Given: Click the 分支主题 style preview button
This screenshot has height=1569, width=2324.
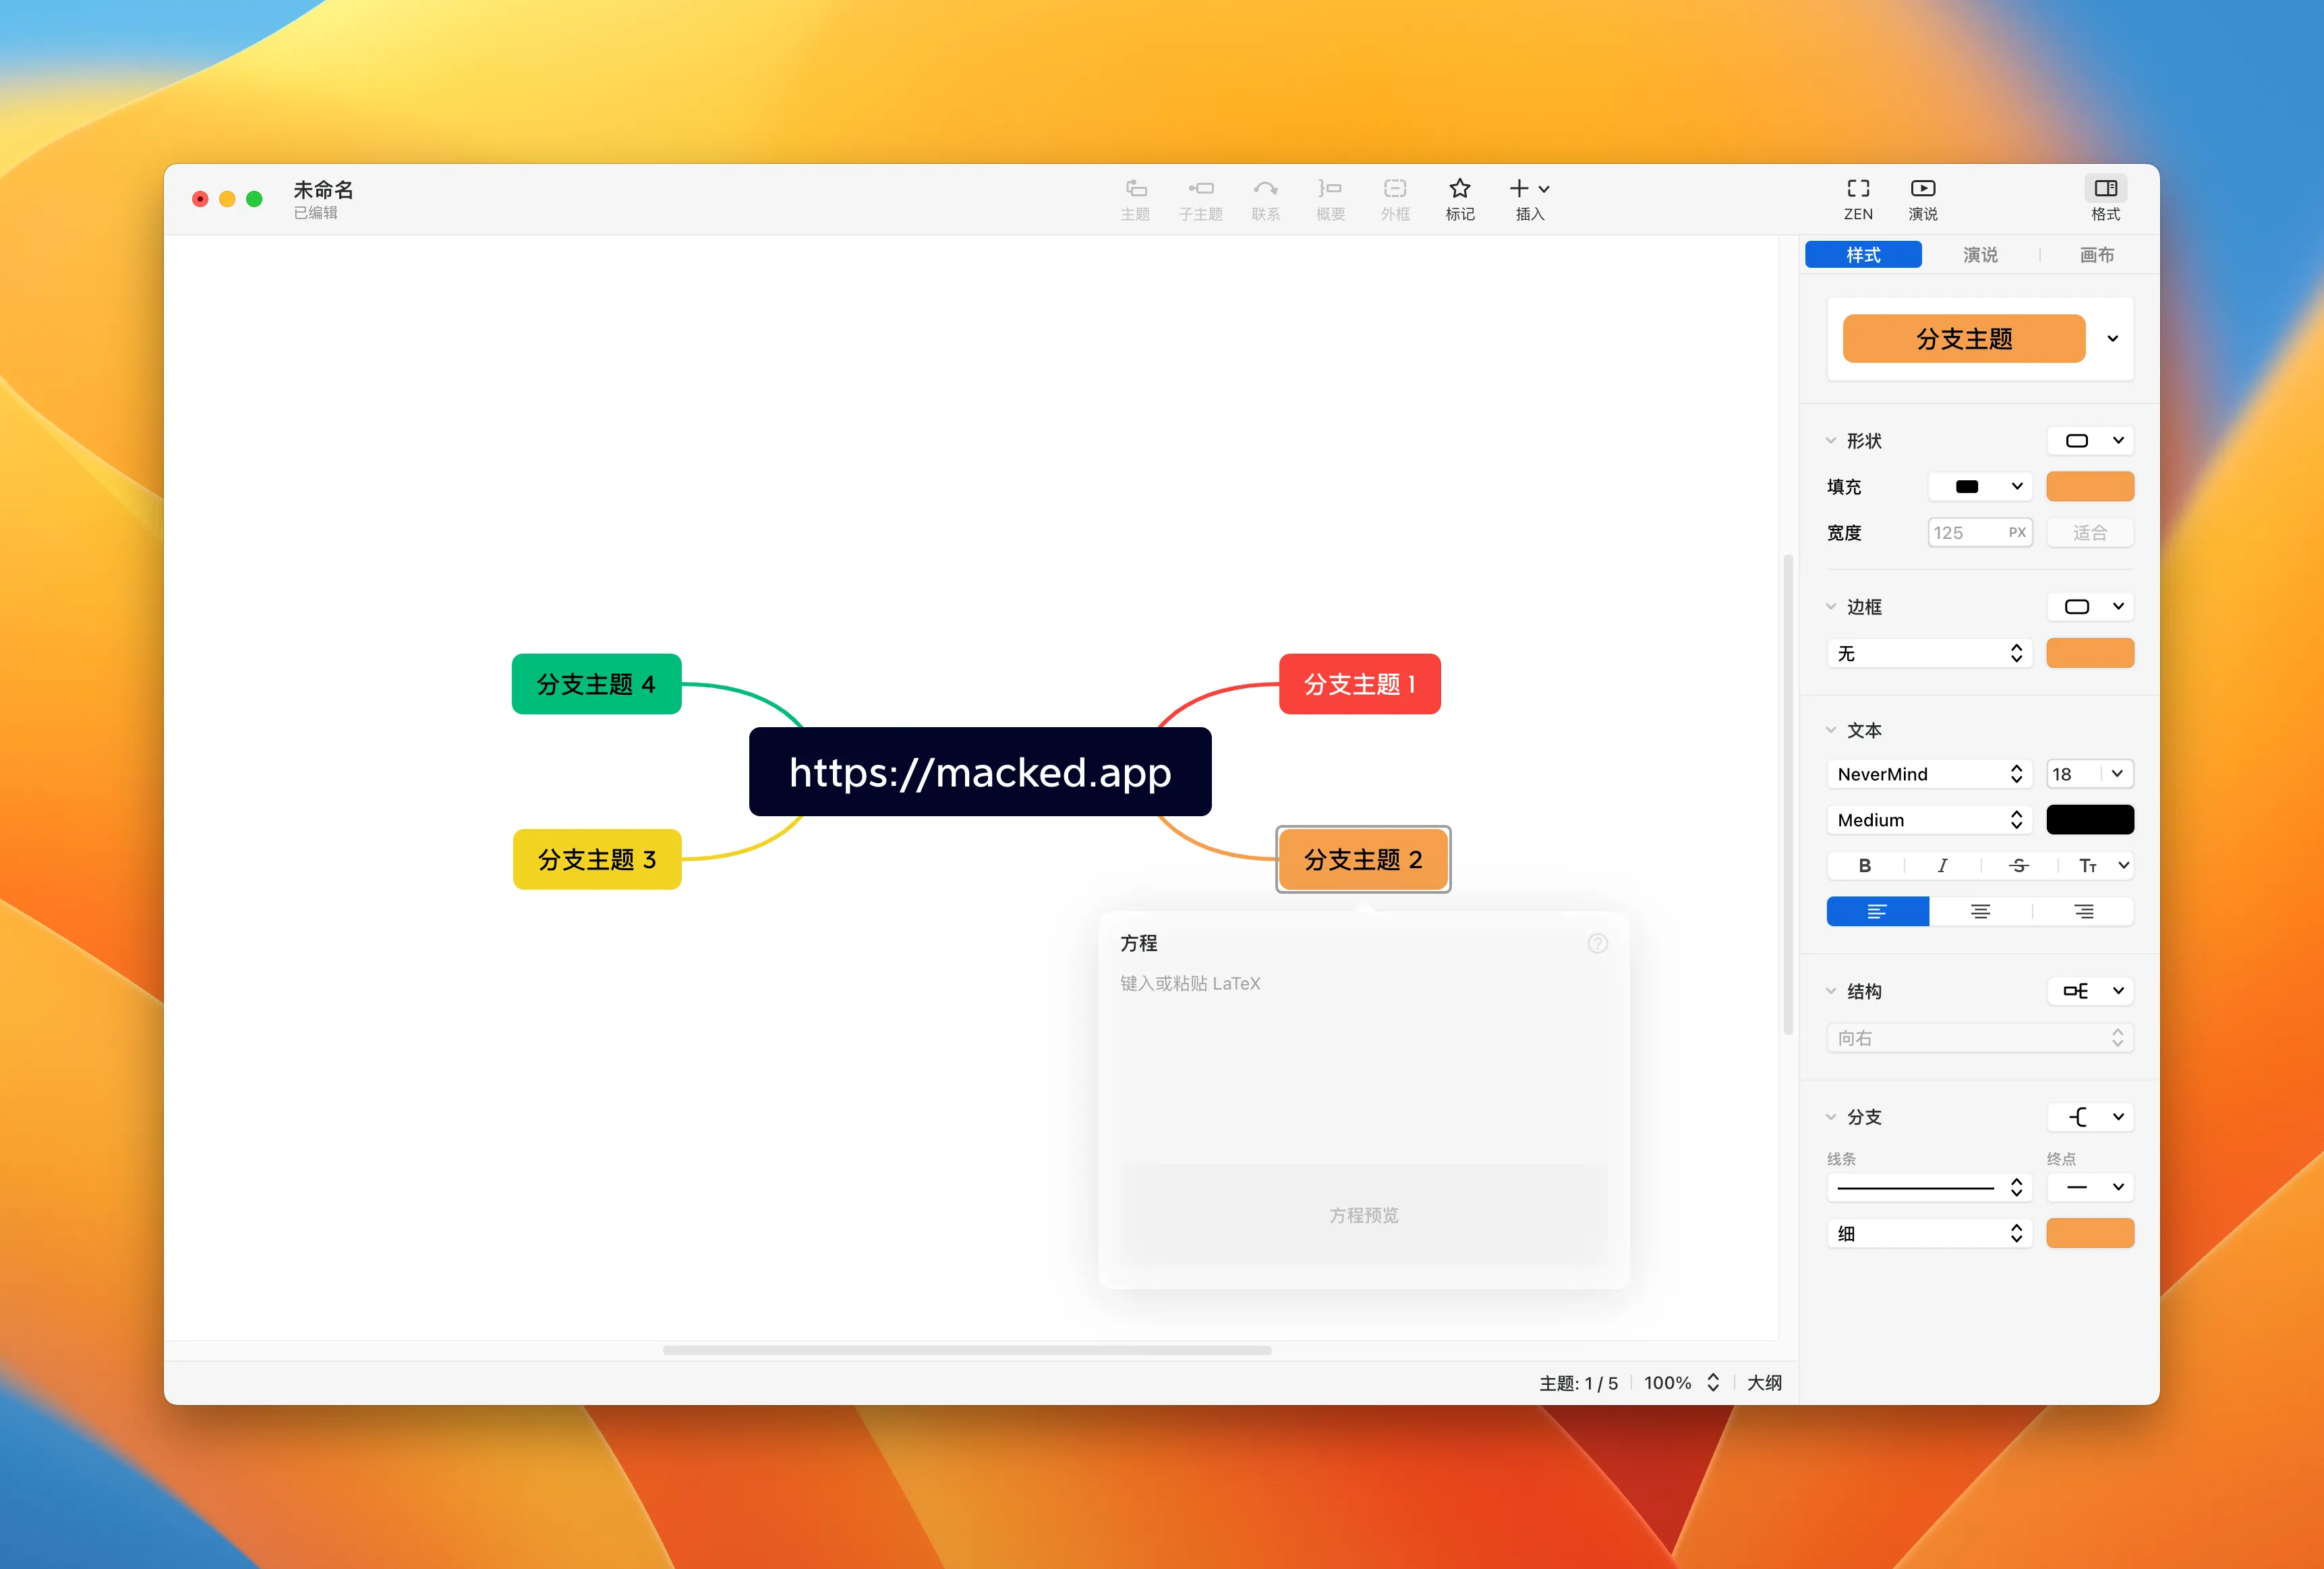Looking at the screenshot, I should point(1964,339).
